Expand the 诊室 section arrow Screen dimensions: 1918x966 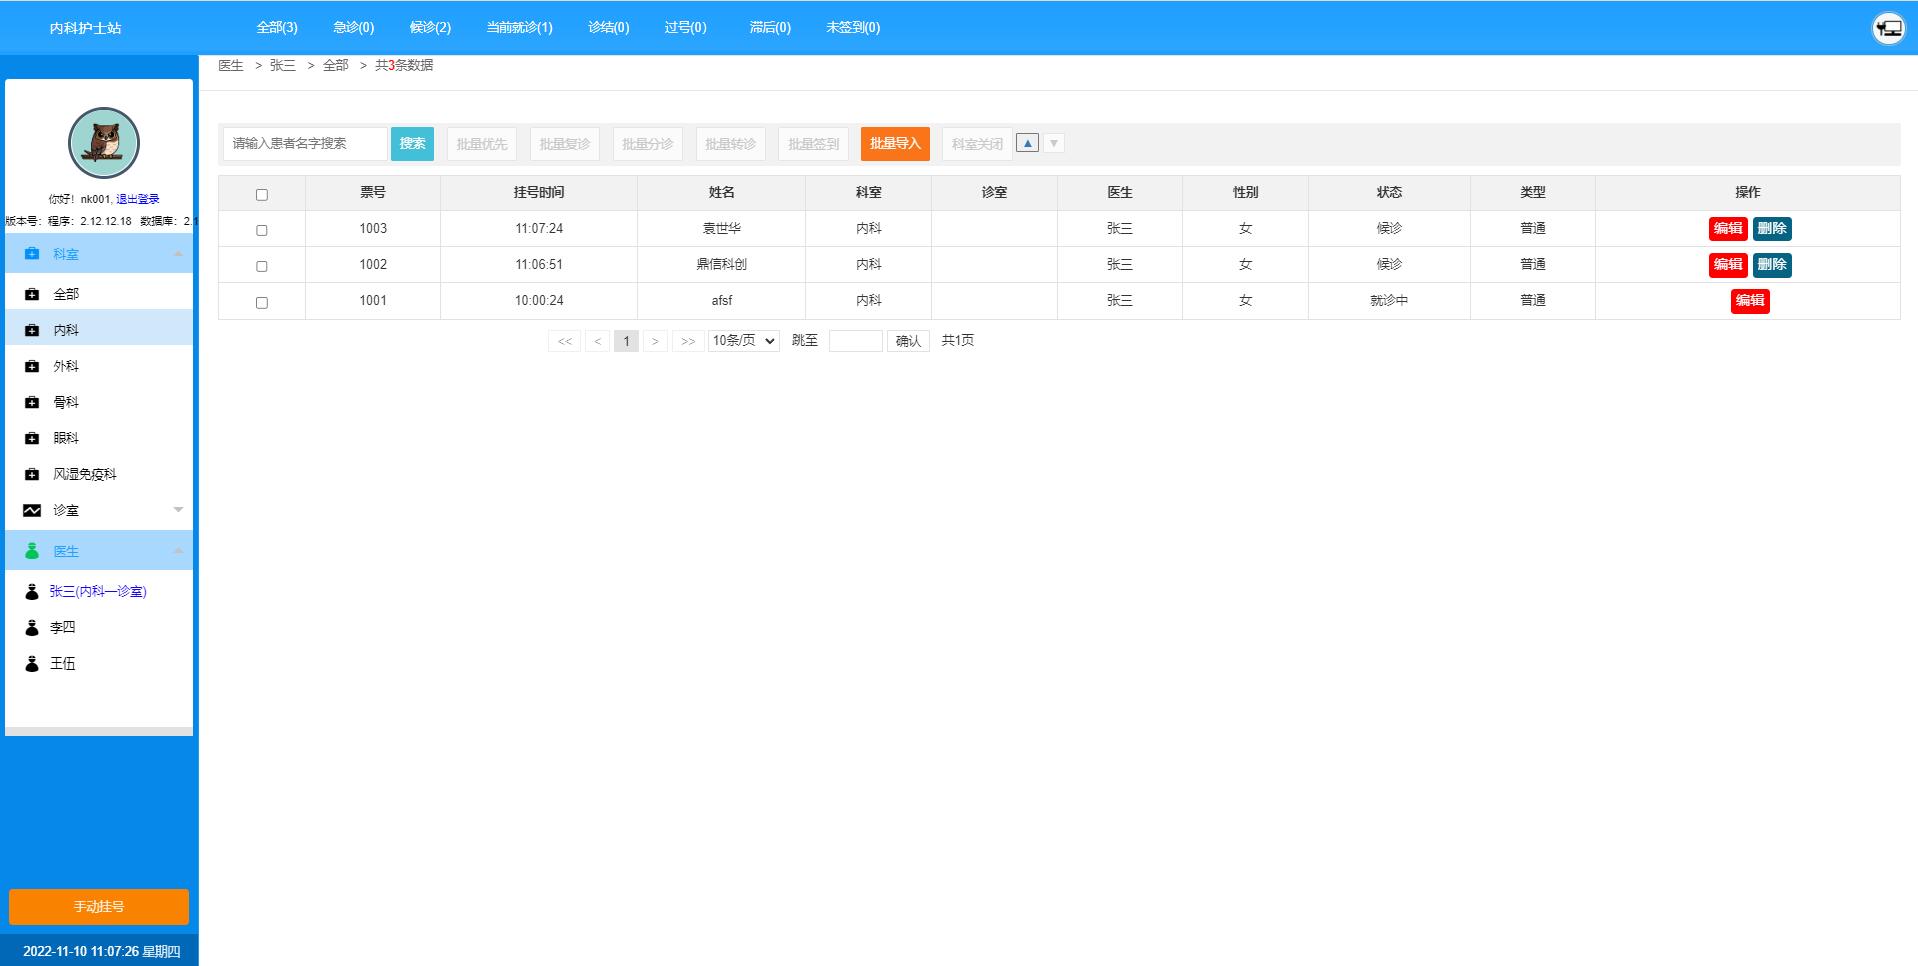[x=178, y=510]
